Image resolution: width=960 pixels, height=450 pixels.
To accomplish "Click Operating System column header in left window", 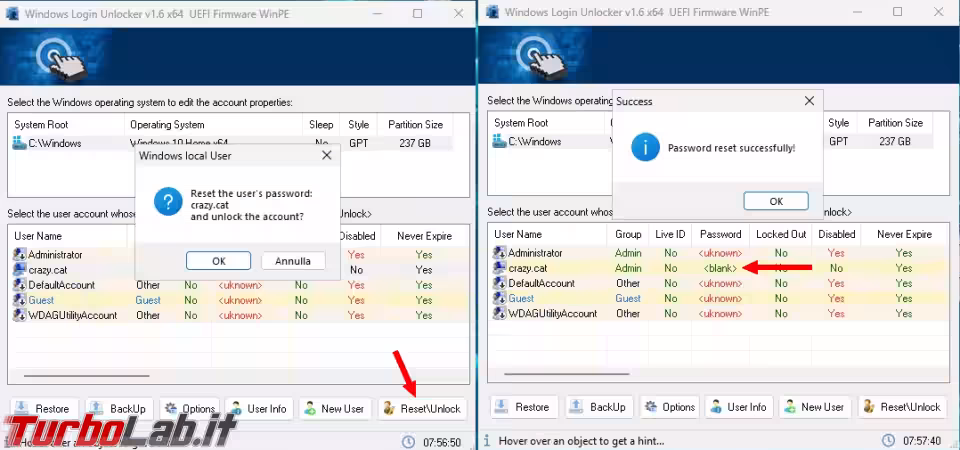I will (213, 124).
